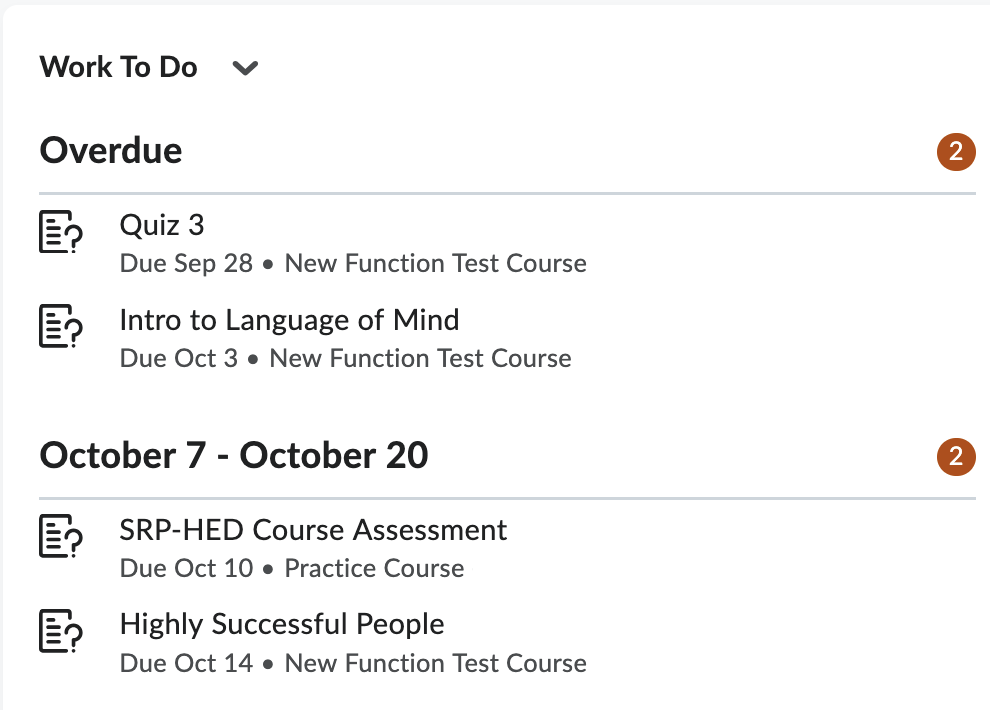Click the SRP-HED Course Assessment quiz icon

point(60,537)
